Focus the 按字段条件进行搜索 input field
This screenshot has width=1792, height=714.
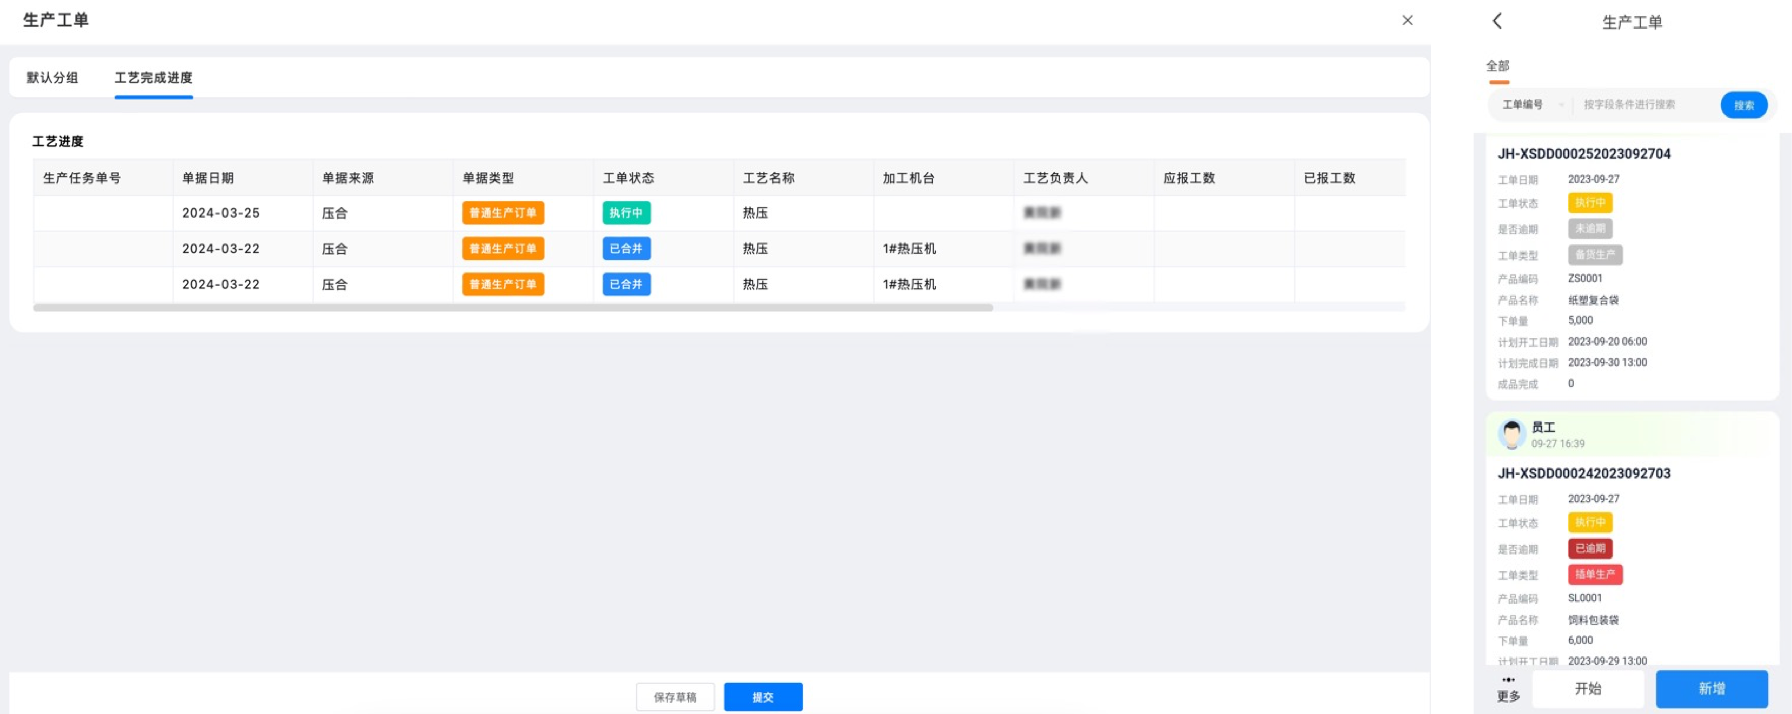pos(1640,105)
